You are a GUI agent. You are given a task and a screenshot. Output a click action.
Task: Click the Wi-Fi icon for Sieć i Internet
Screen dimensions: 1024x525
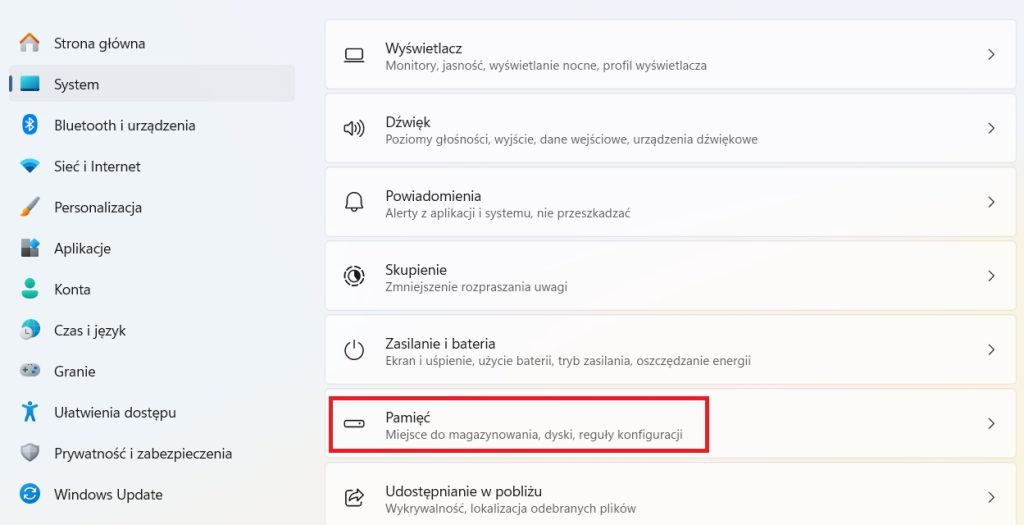(x=30, y=166)
